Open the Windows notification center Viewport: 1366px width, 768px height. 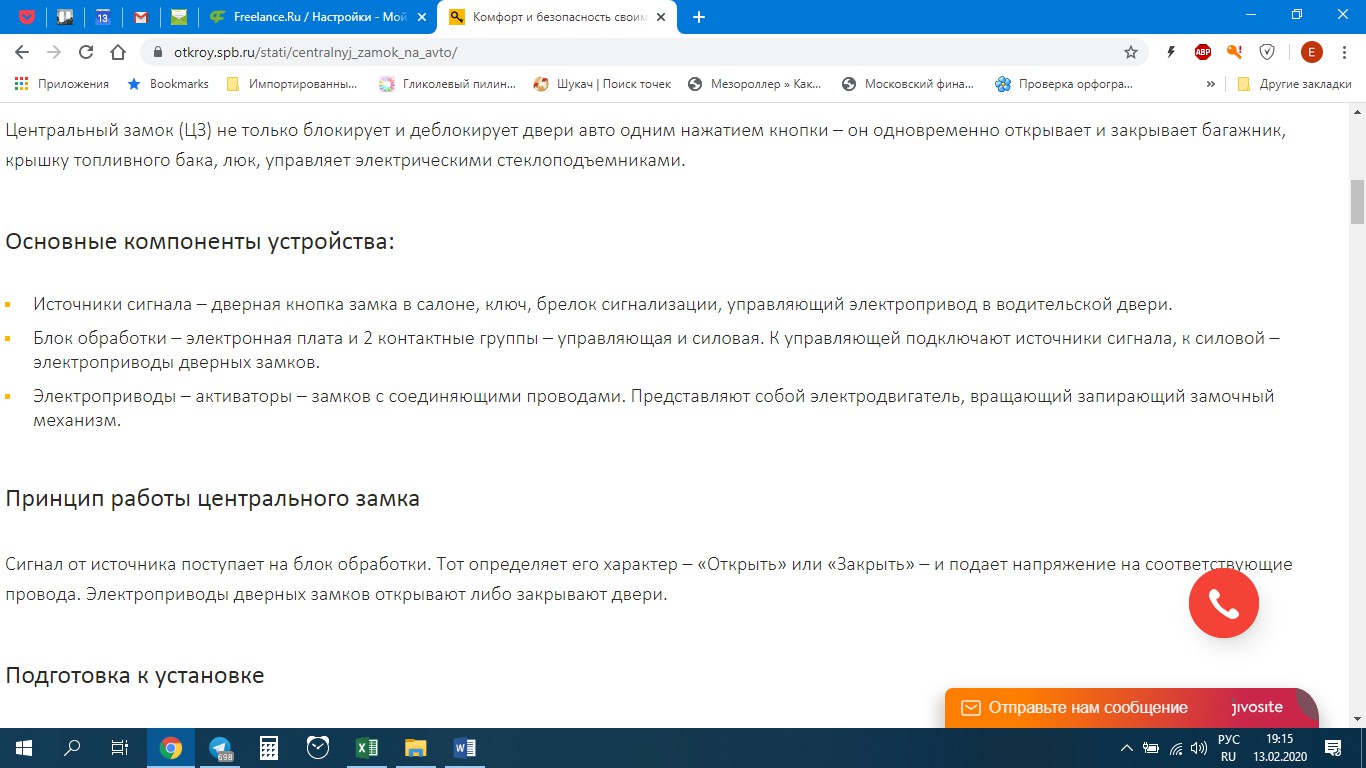pos(1333,748)
